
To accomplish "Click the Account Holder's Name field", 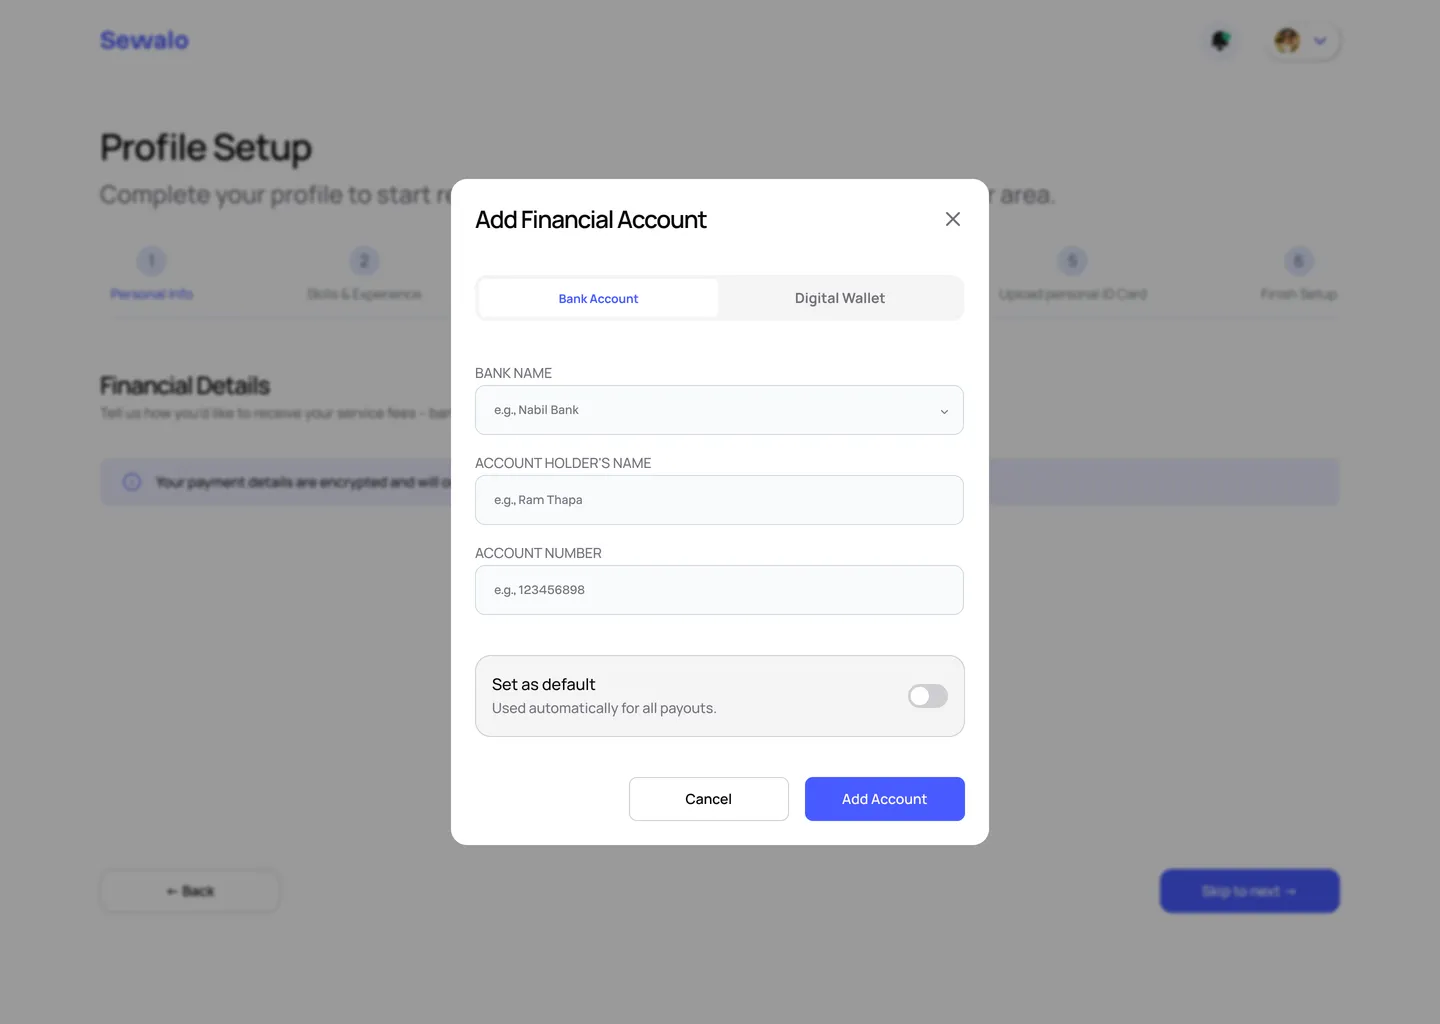I will coord(719,500).
